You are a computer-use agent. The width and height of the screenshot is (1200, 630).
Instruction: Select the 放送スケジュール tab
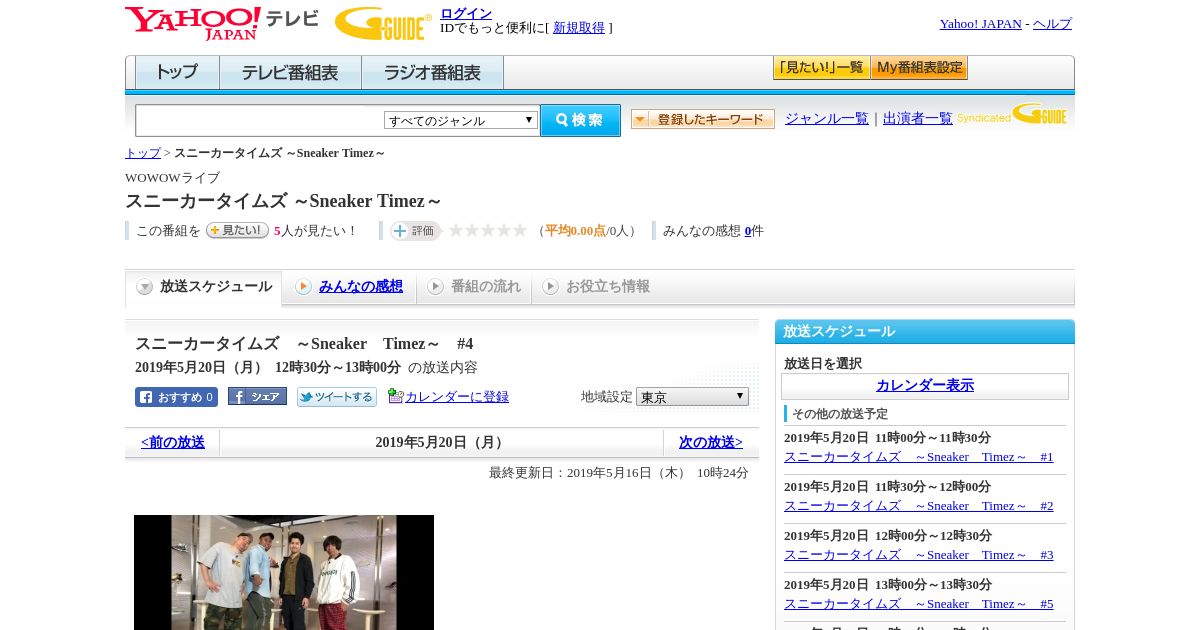click(x=204, y=287)
